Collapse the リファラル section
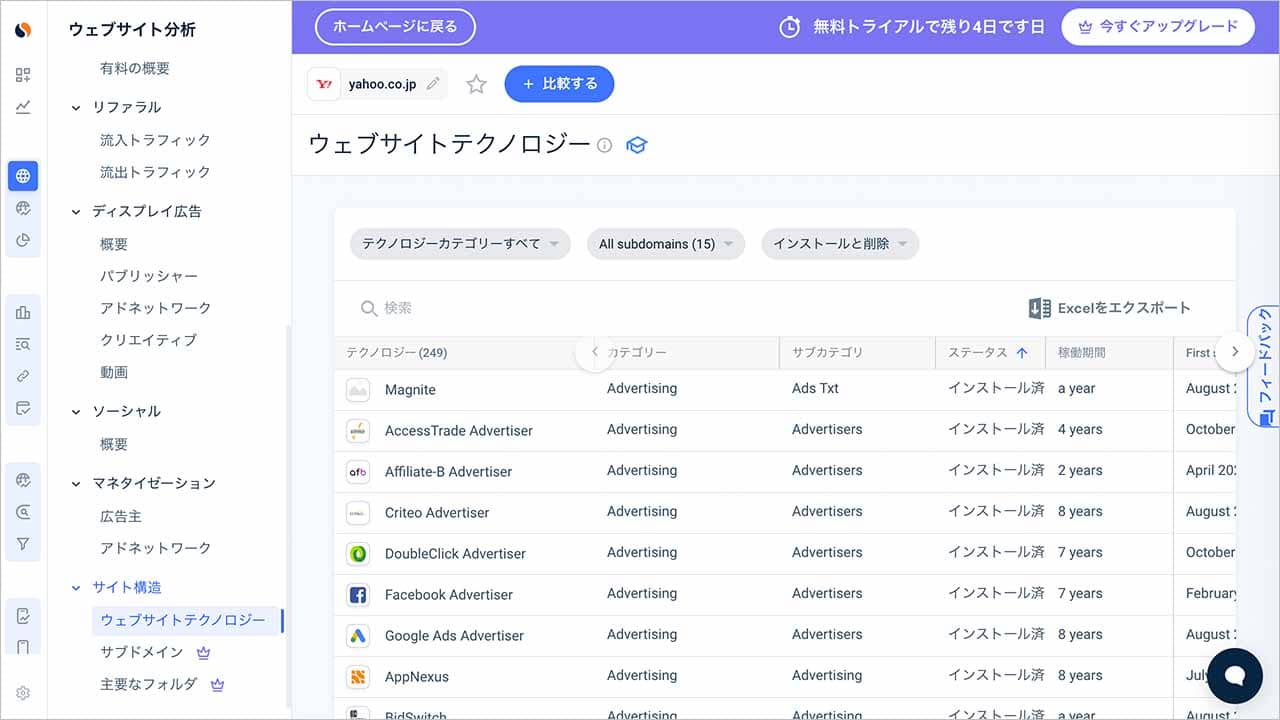Viewport: 1280px width, 720px height. (x=76, y=108)
